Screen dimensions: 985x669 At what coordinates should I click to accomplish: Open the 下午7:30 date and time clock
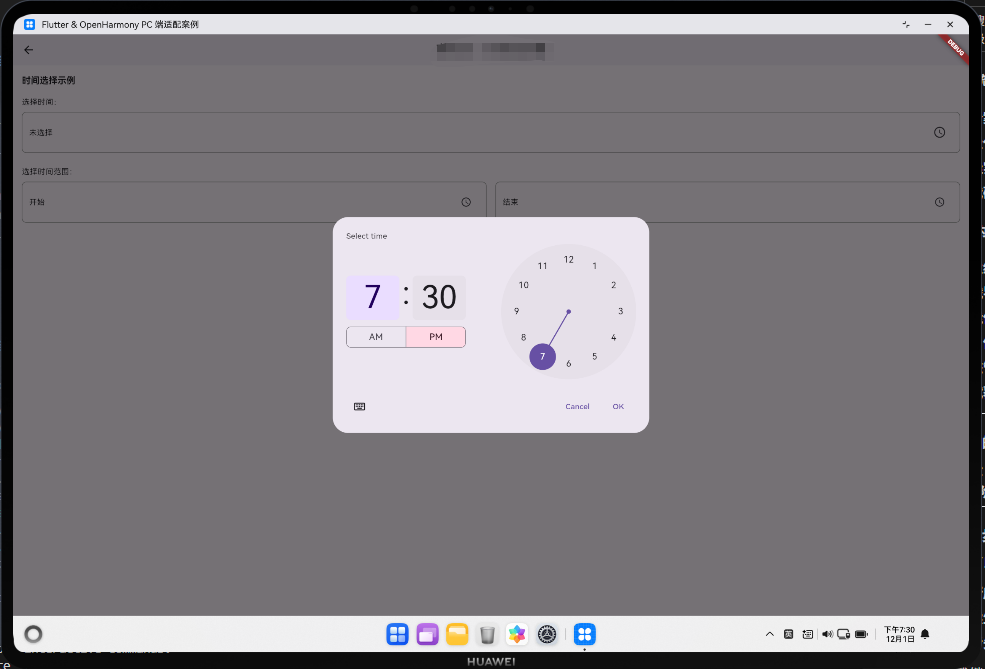point(900,634)
